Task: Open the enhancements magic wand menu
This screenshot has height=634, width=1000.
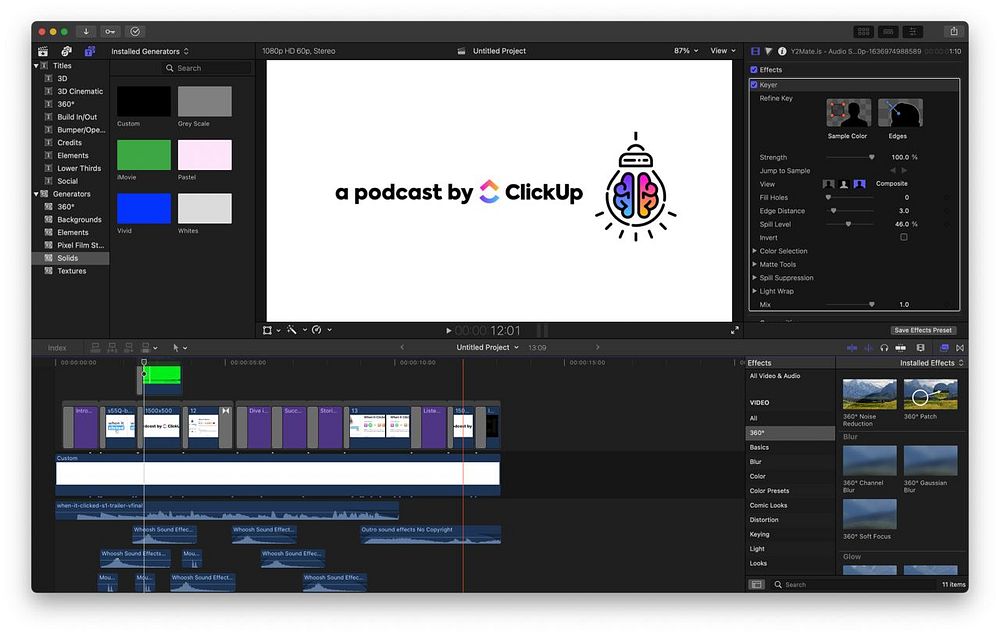Action: click(x=296, y=330)
